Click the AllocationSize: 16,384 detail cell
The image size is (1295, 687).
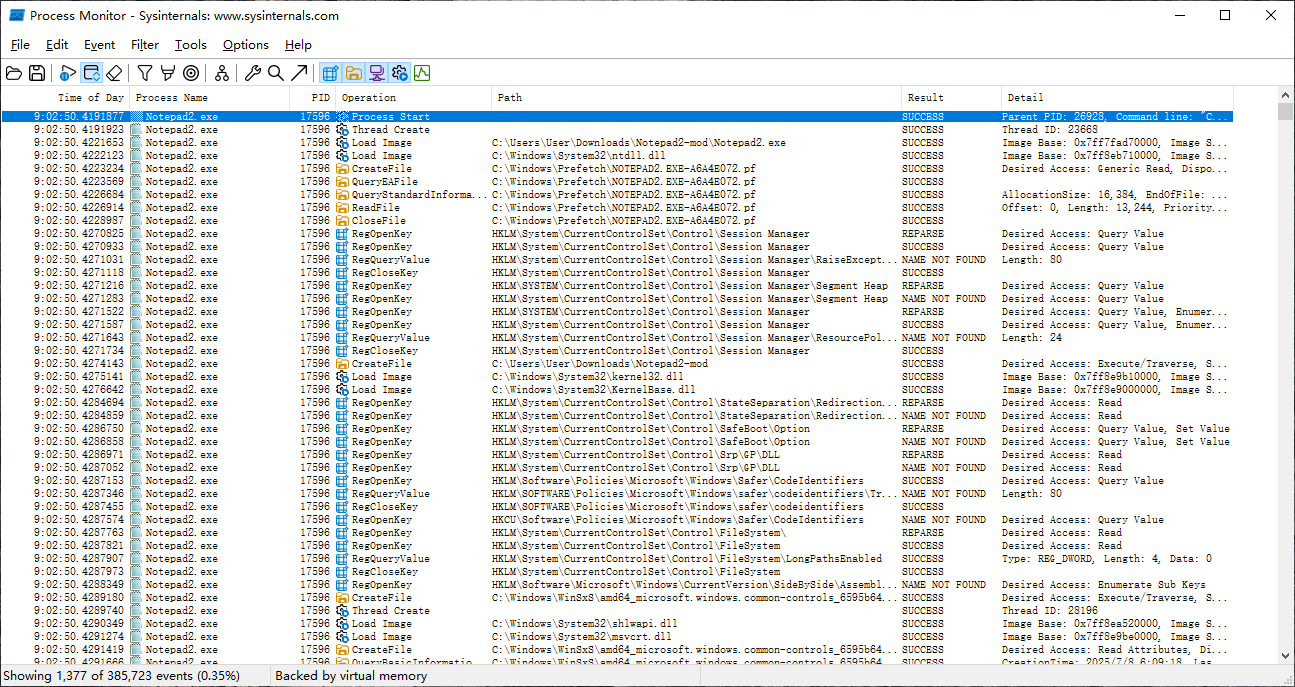[x=1116, y=195]
